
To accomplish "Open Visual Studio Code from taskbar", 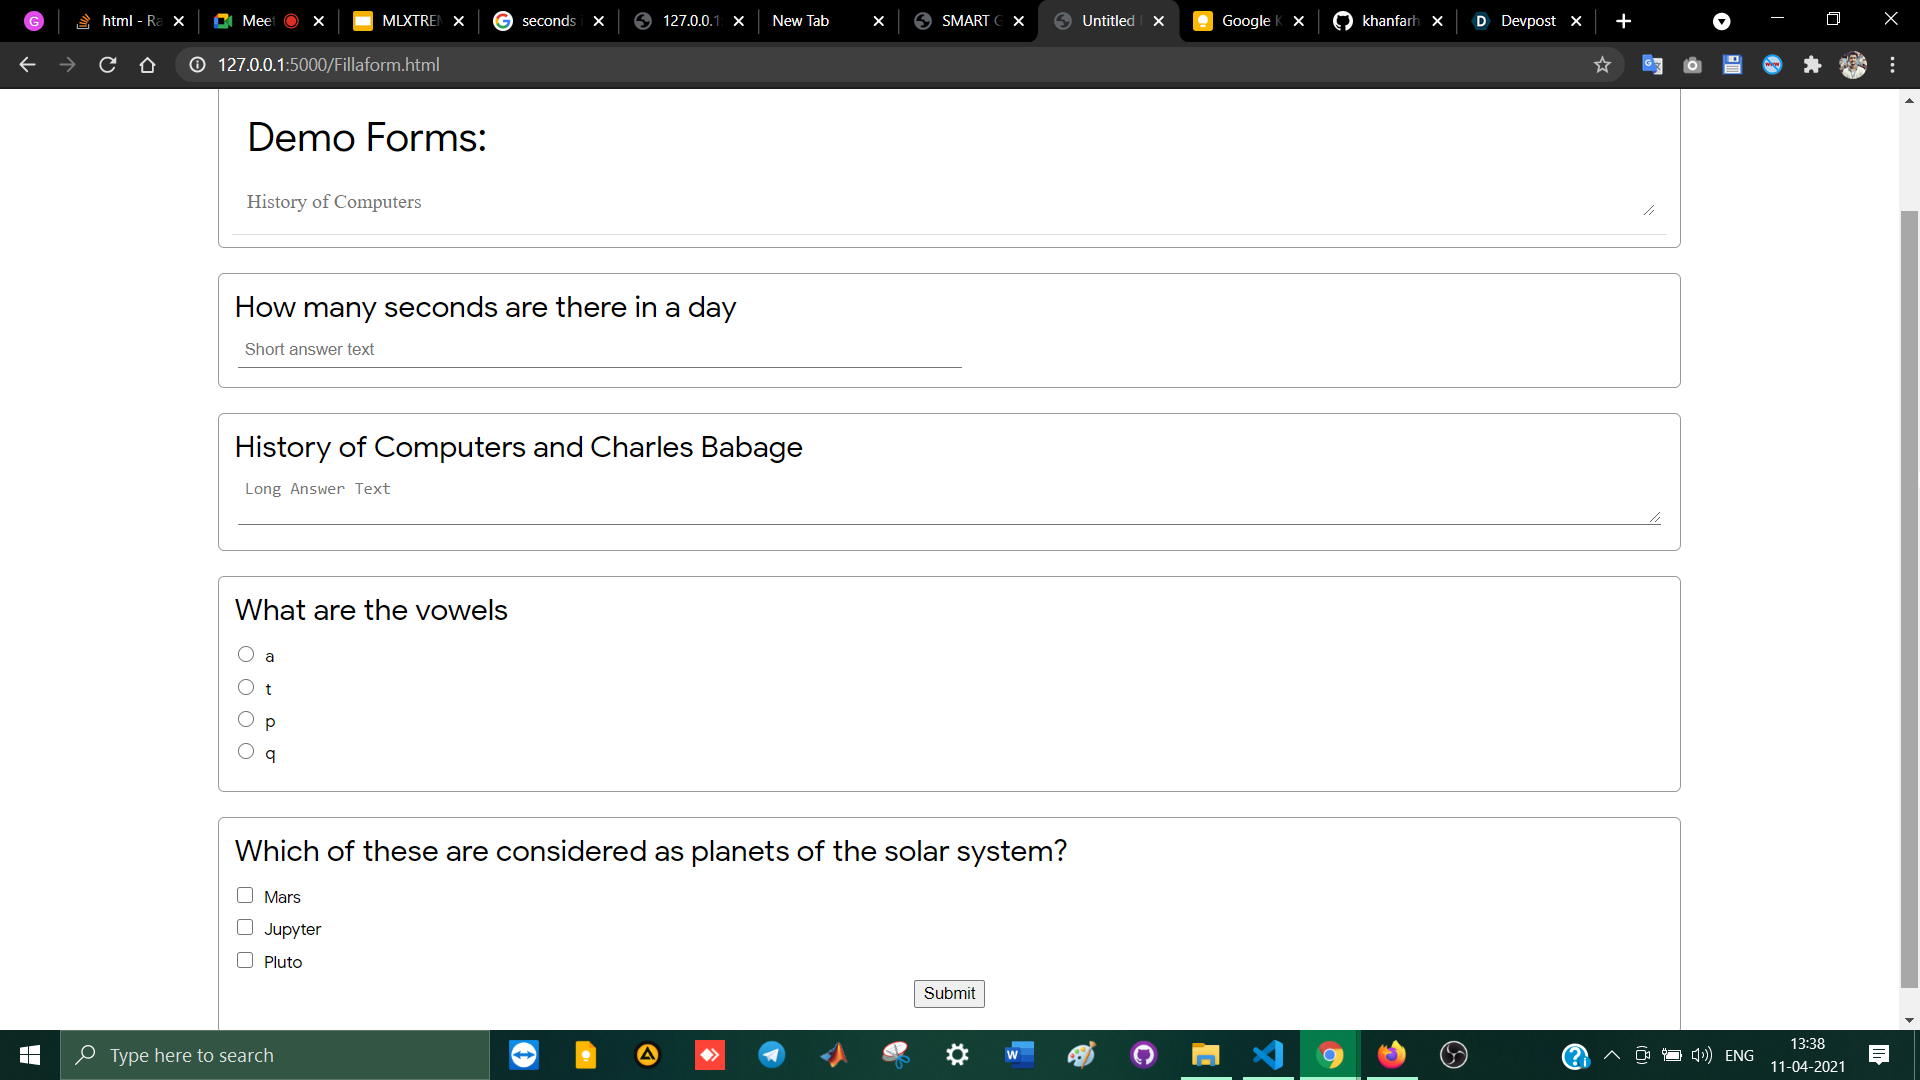I will [x=1268, y=1055].
